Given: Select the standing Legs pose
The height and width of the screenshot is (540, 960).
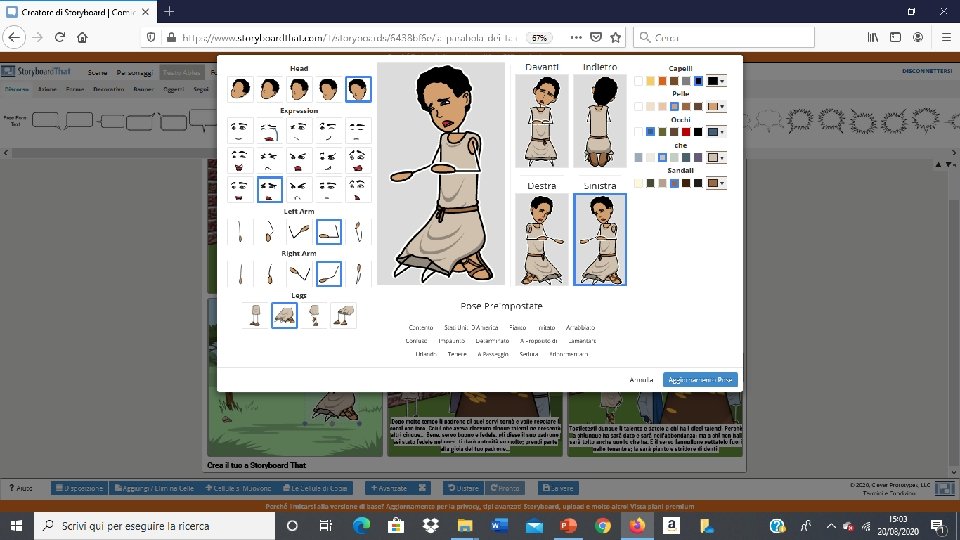Looking at the screenshot, I should [255, 315].
